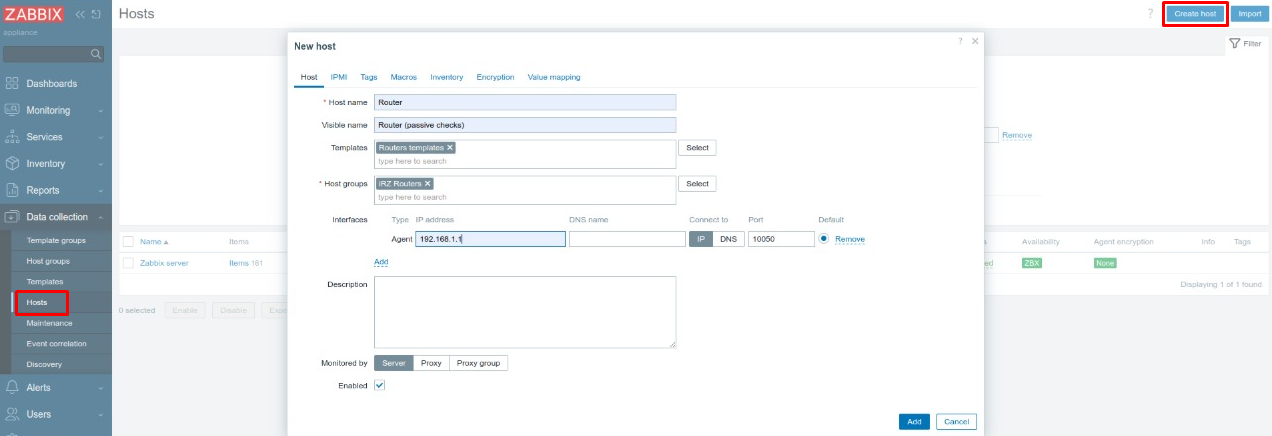This screenshot has height=436, width=1272.
Task: Click the Alerts bell icon
Action: 12,387
